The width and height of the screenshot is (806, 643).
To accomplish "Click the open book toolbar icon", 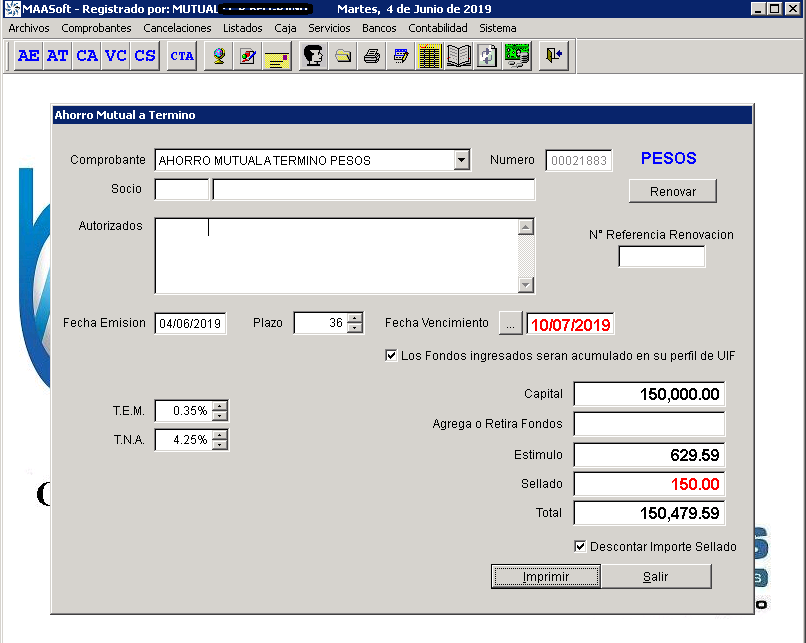I will click(x=459, y=57).
